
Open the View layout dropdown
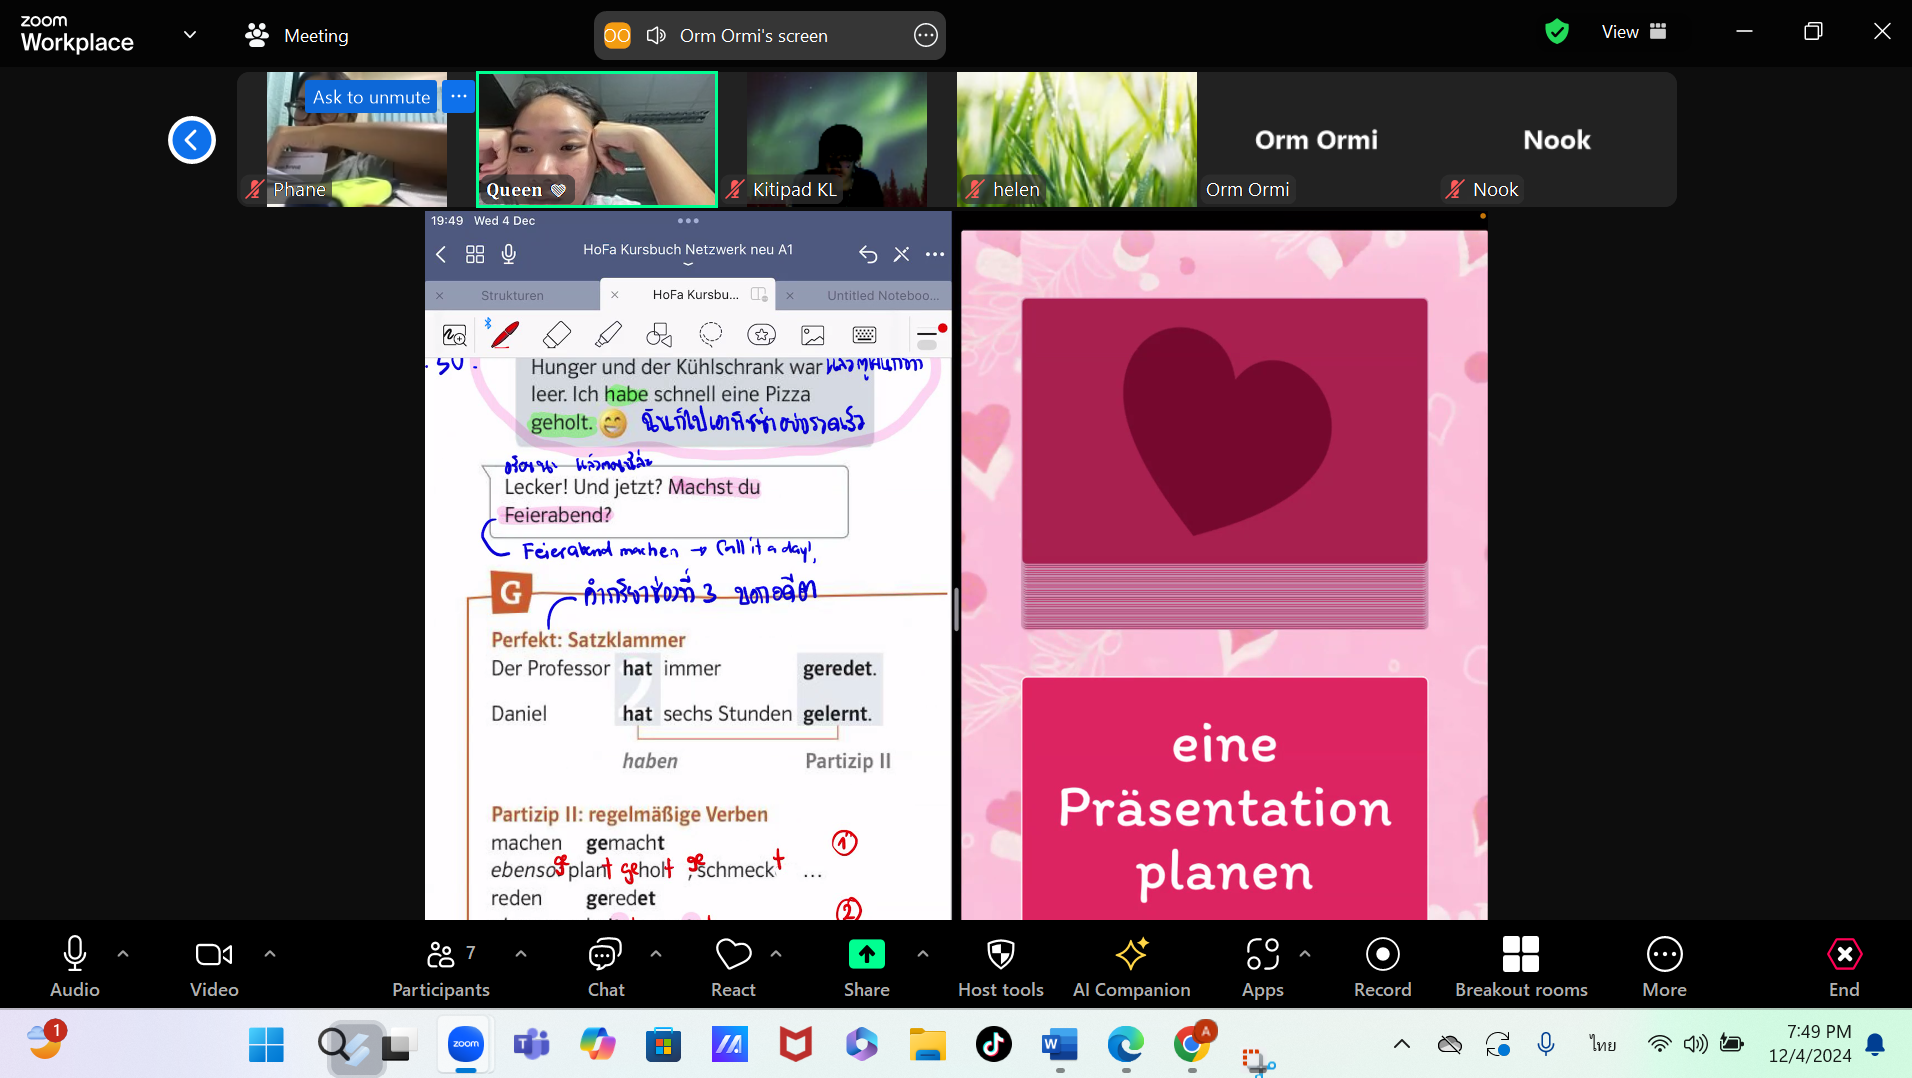click(x=1633, y=32)
